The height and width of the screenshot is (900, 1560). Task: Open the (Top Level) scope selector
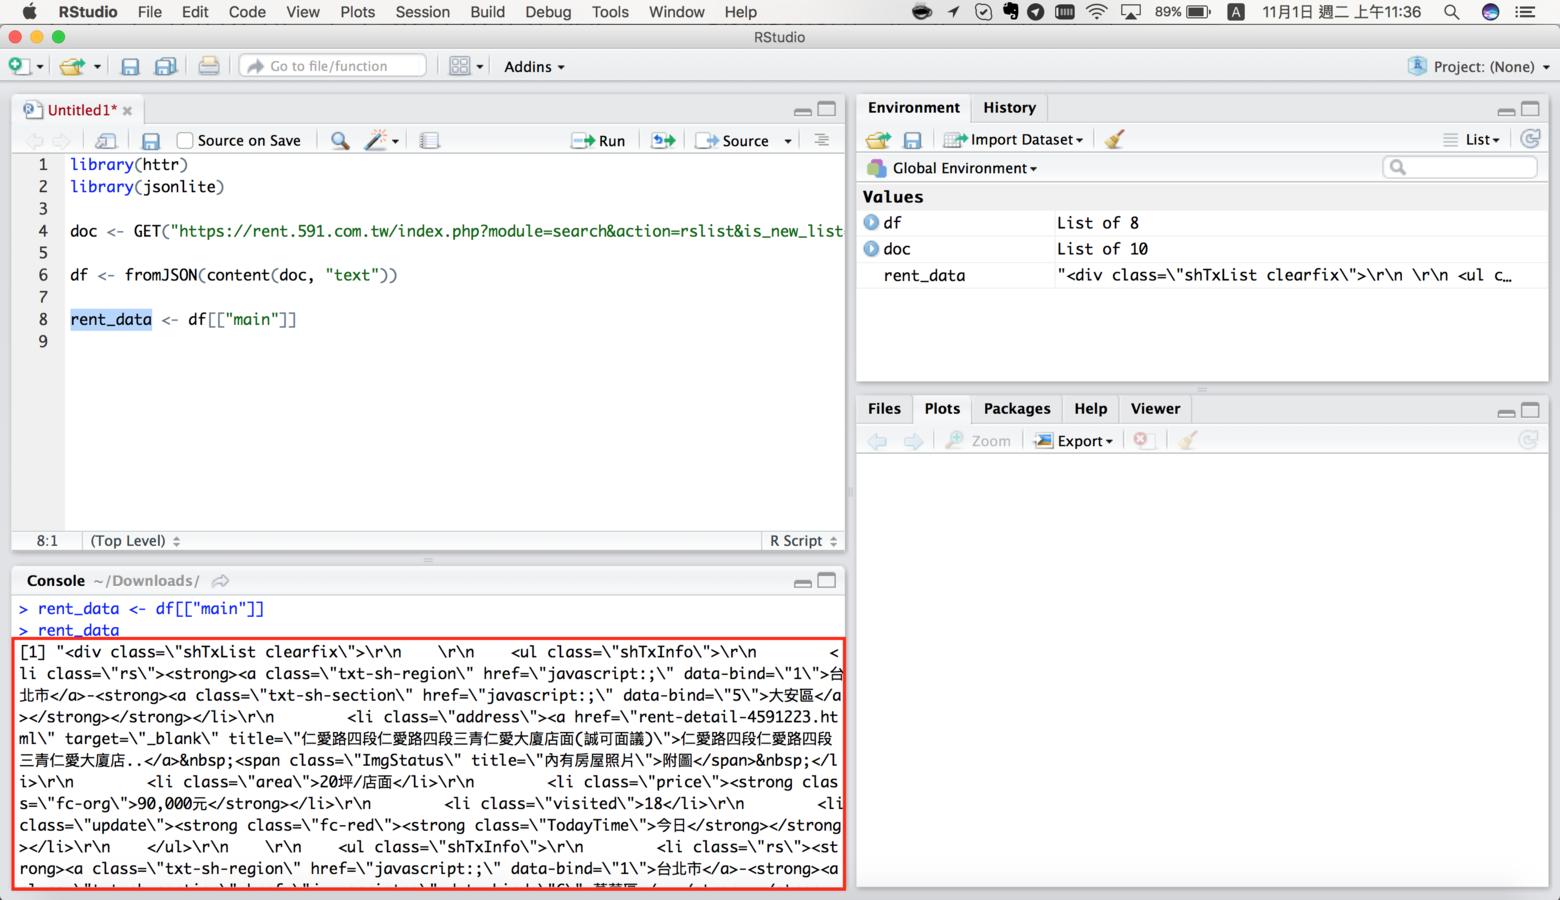coord(135,541)
